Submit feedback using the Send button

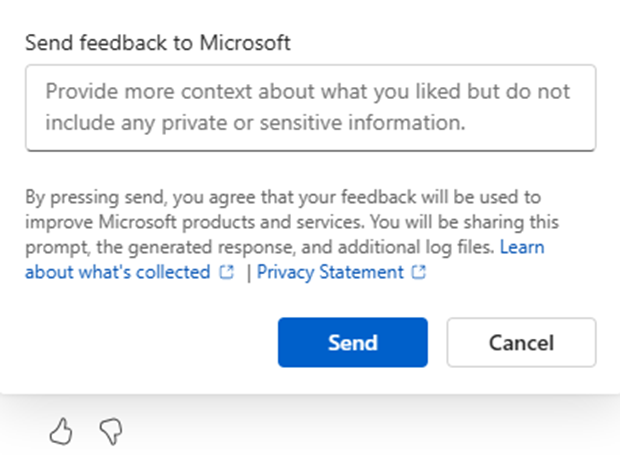point(352,343)
